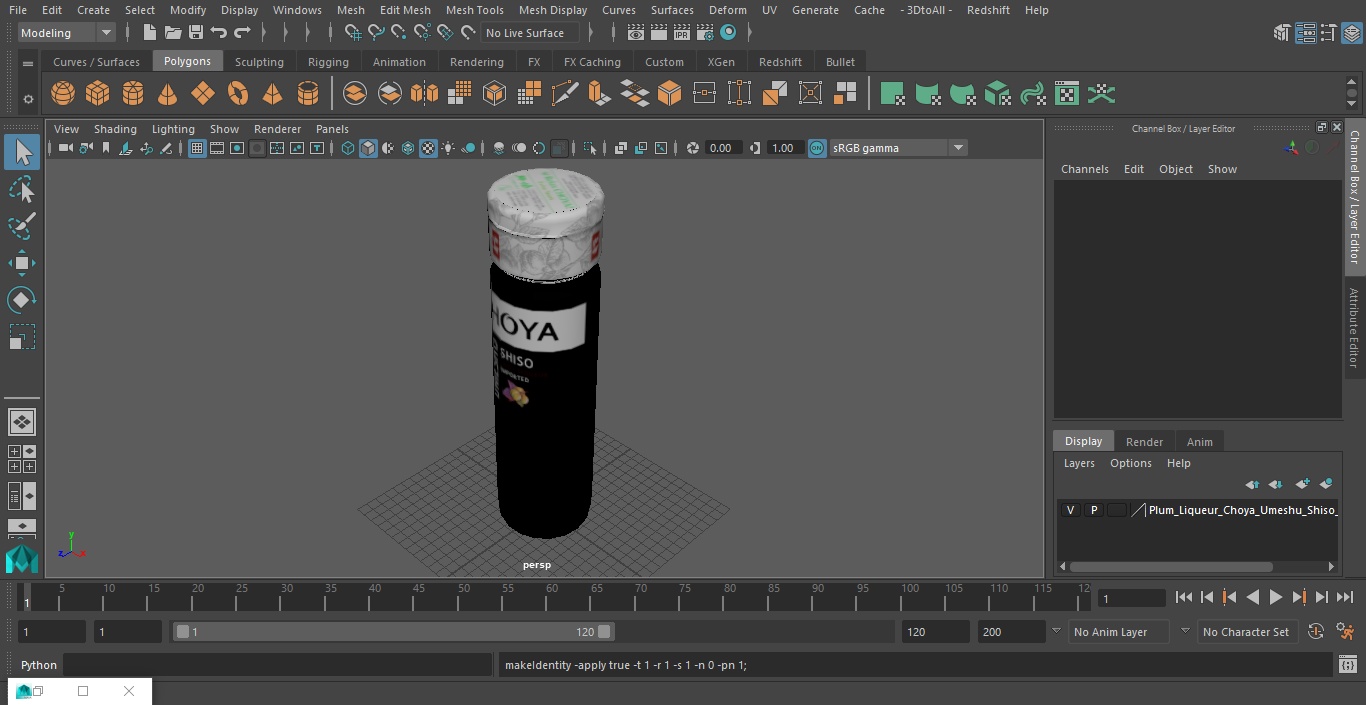Click the Python command language label
The image size is (1366, 705).
pyautogui.click(x=39, y=665)
